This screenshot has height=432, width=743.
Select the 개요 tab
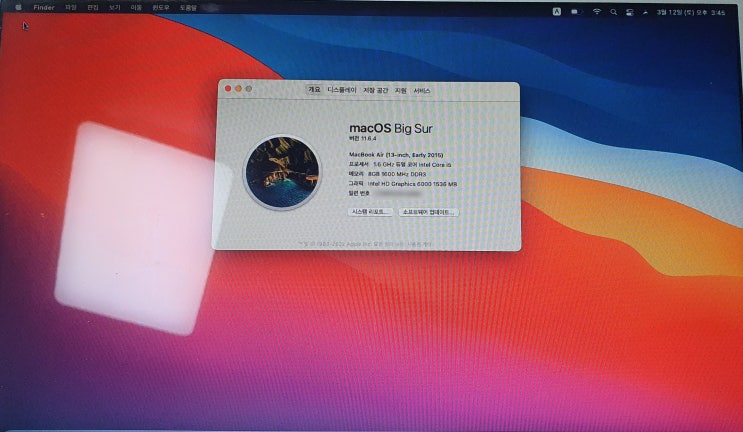tap(314, 90)
